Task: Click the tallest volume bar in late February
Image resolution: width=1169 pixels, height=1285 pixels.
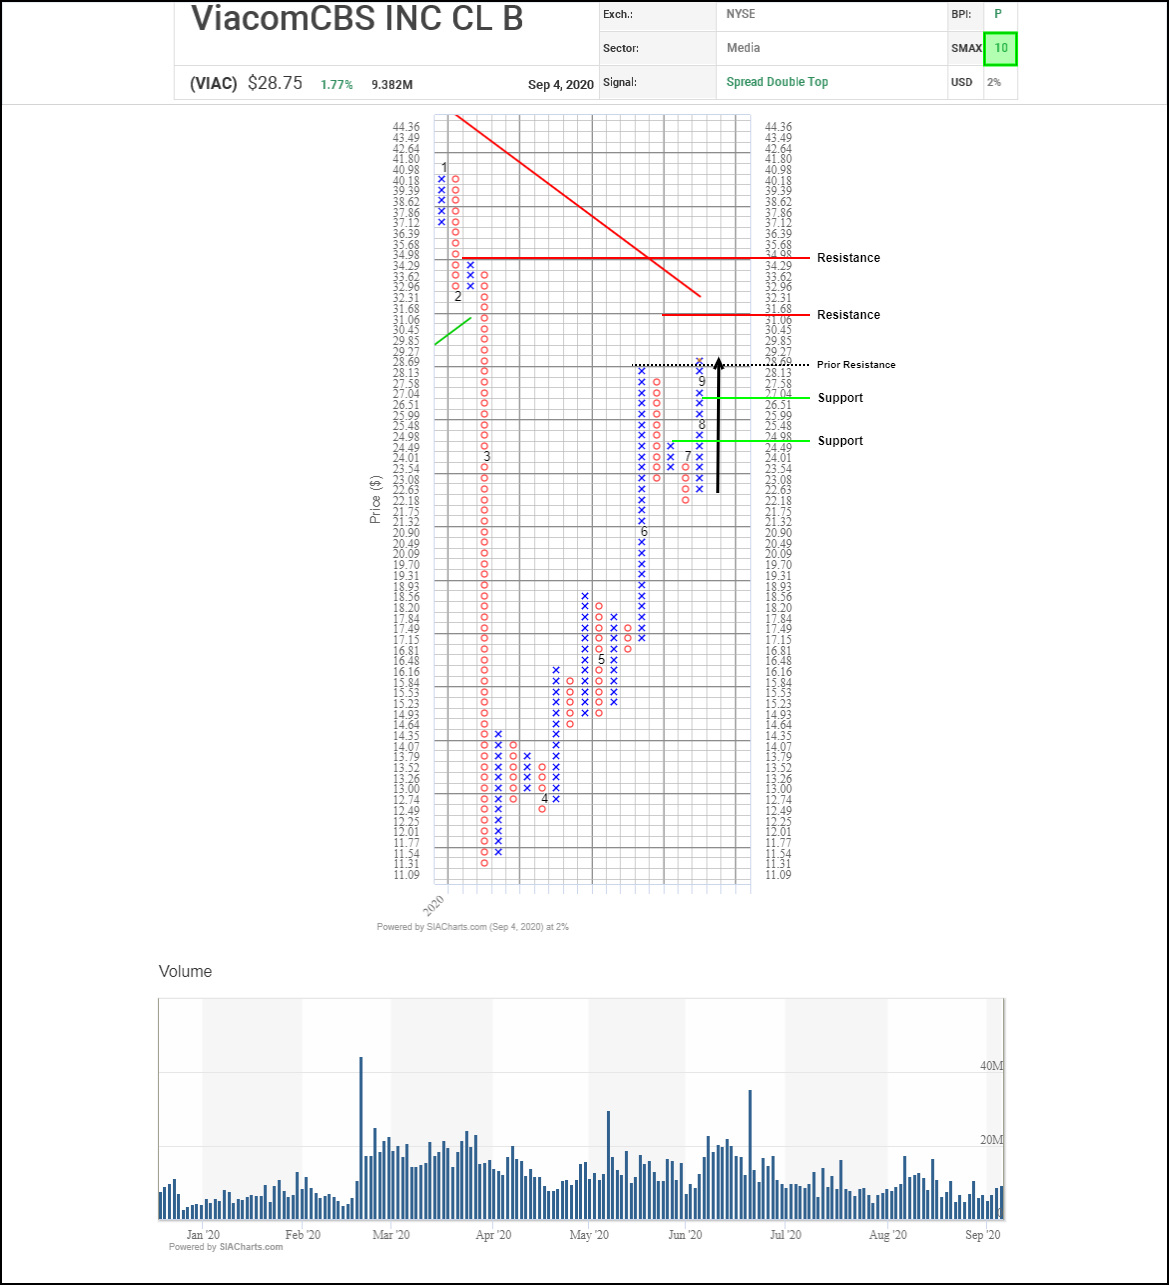Action: click(x=360, y=1137)
